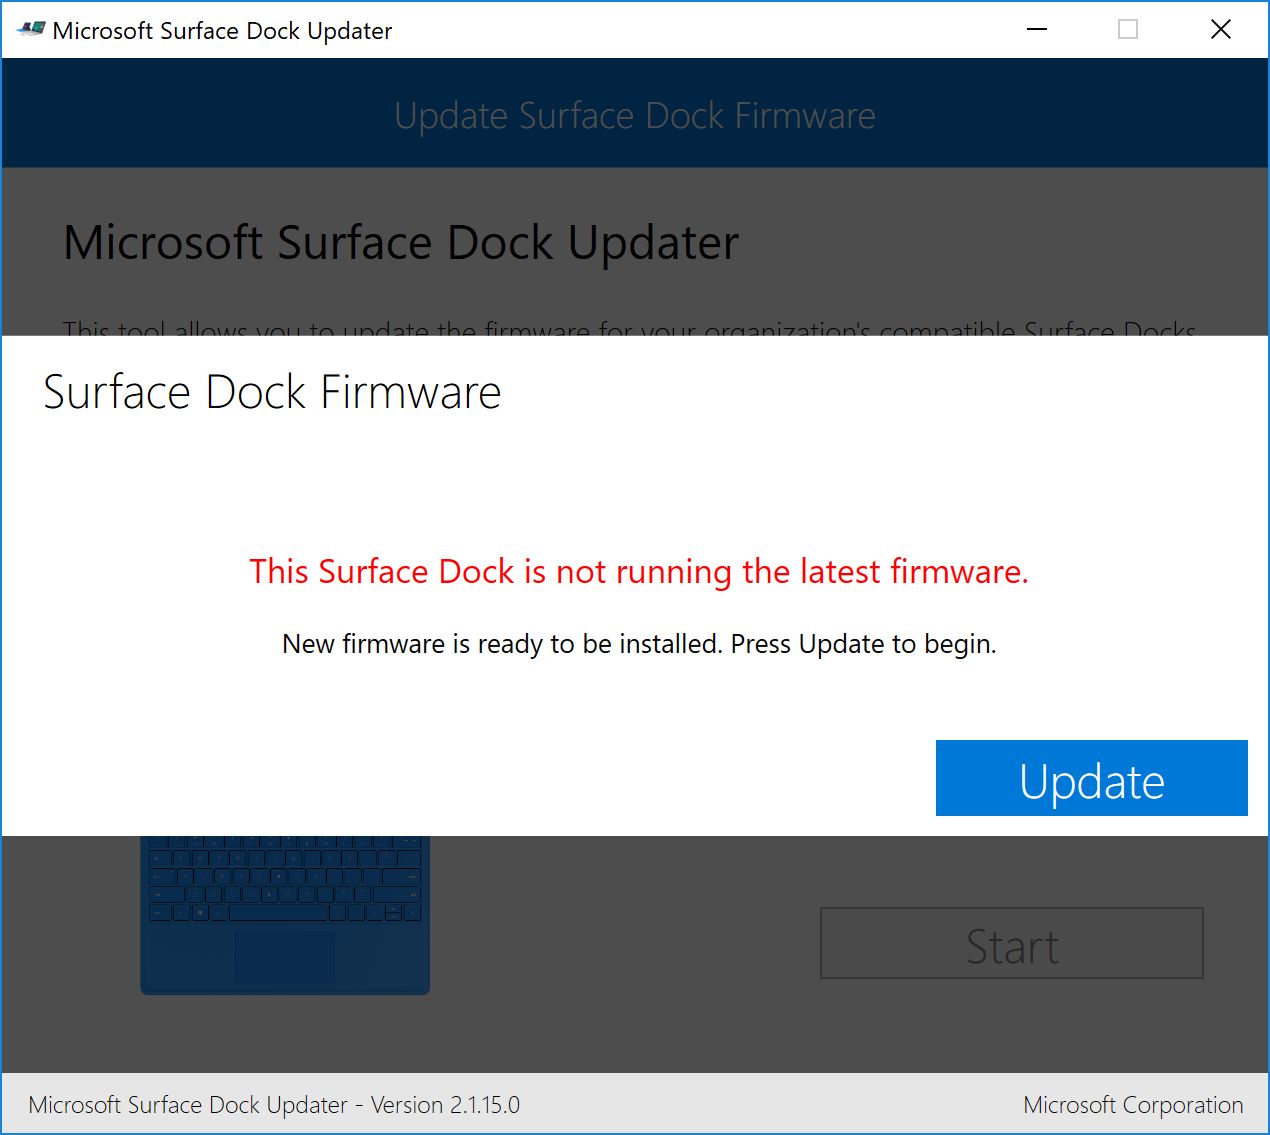The width and height of the screenshot is (1270, 1135).
Task: Close the Surface Dock Updater window
Action: pyautogui.click(x=1220, y=30)
